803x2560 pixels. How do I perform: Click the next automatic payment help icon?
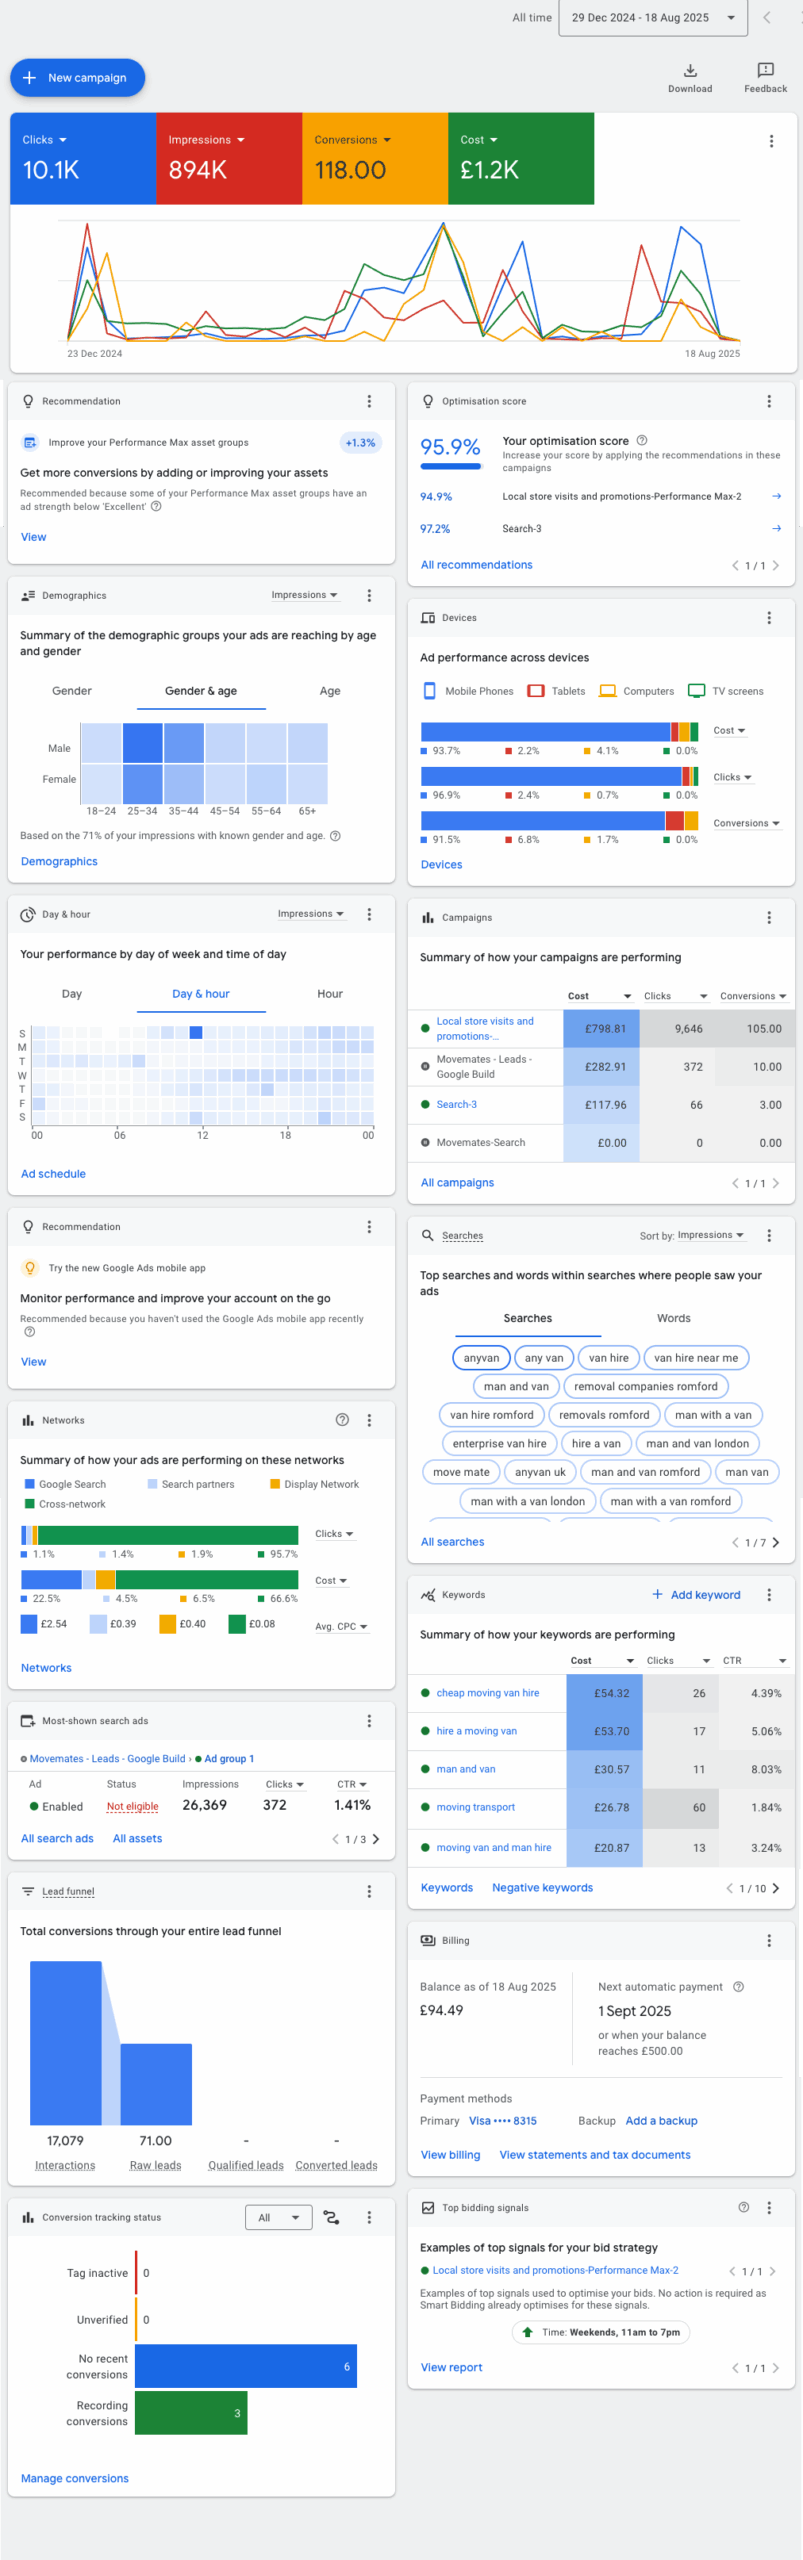(x=738, y=1987)
